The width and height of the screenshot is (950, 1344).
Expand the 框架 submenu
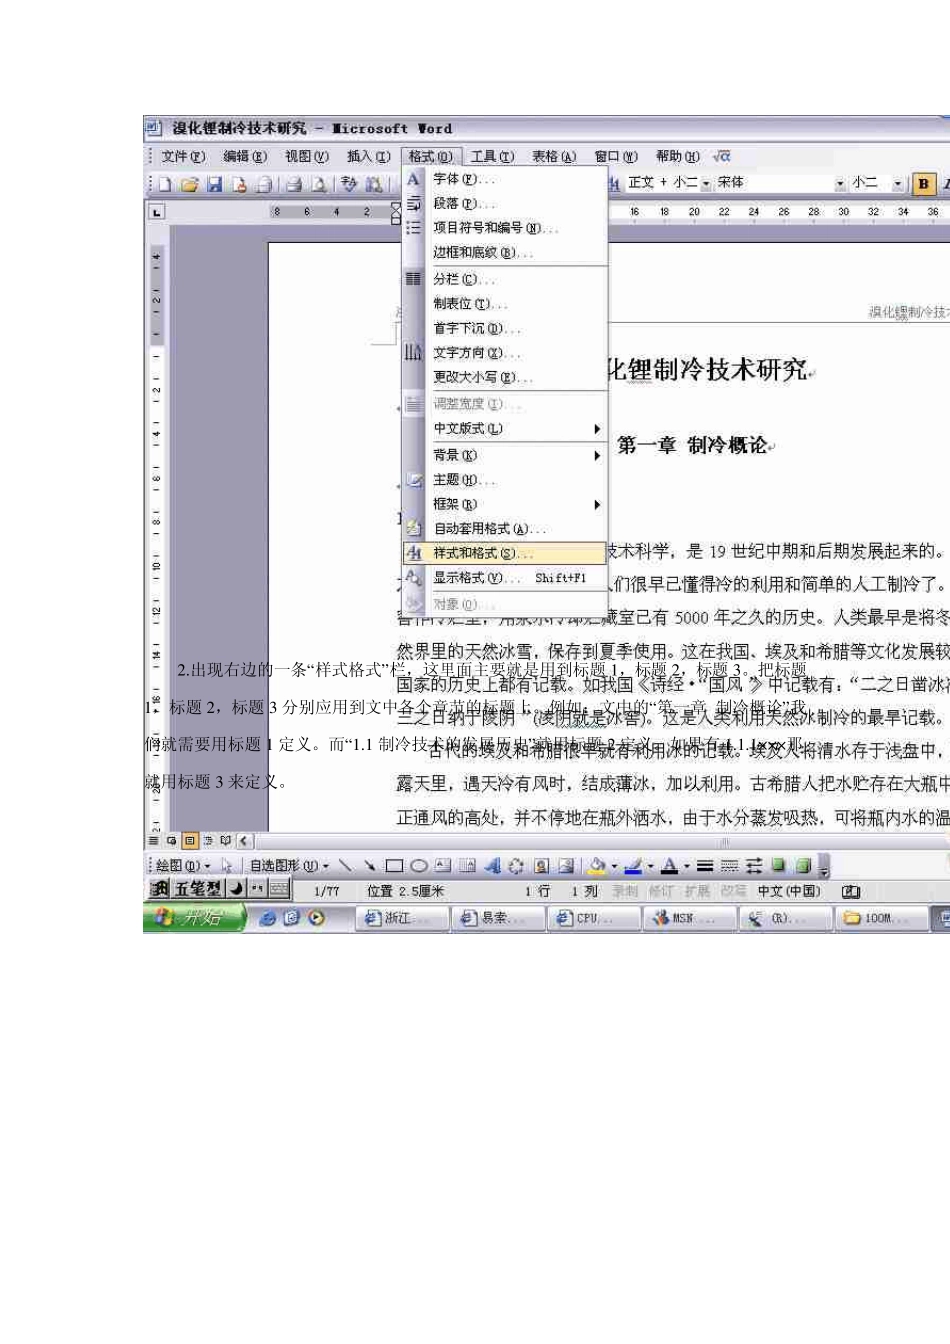[x=506, y=505]
